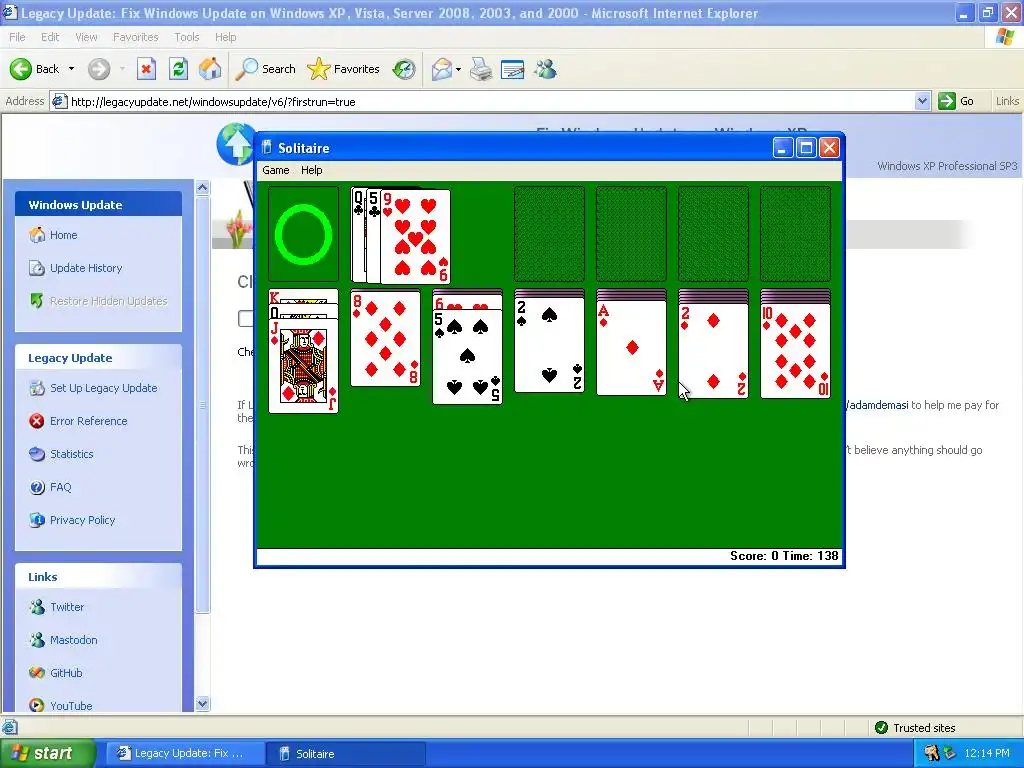Open the Mail button dropdown arrow
This screenshot has height=768, width=1024.
(x=458, y=69)
